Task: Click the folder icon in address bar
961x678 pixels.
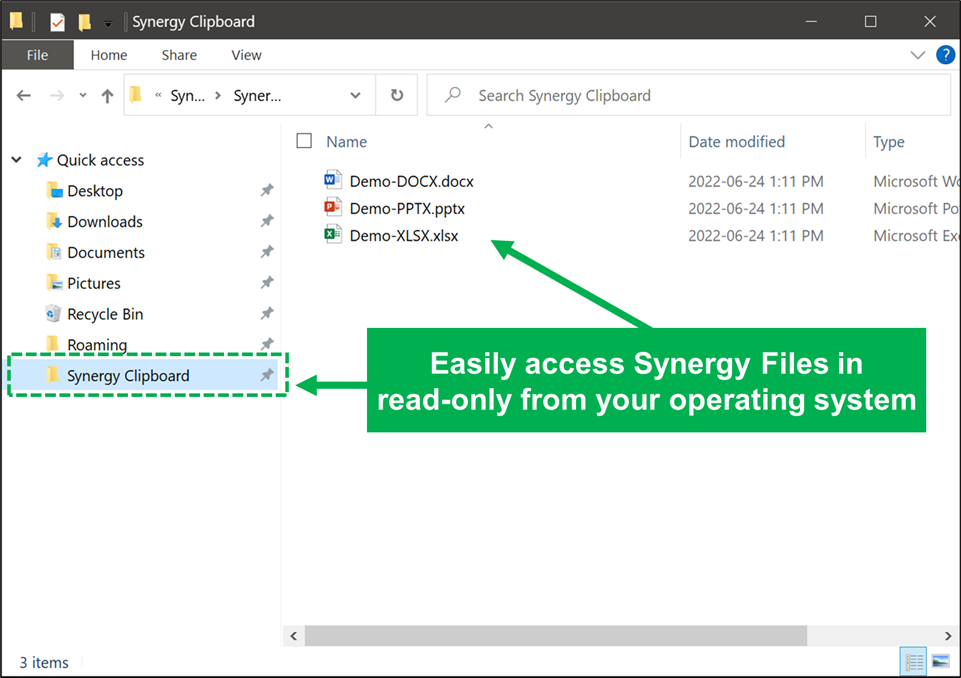Action: coord(136,94)
